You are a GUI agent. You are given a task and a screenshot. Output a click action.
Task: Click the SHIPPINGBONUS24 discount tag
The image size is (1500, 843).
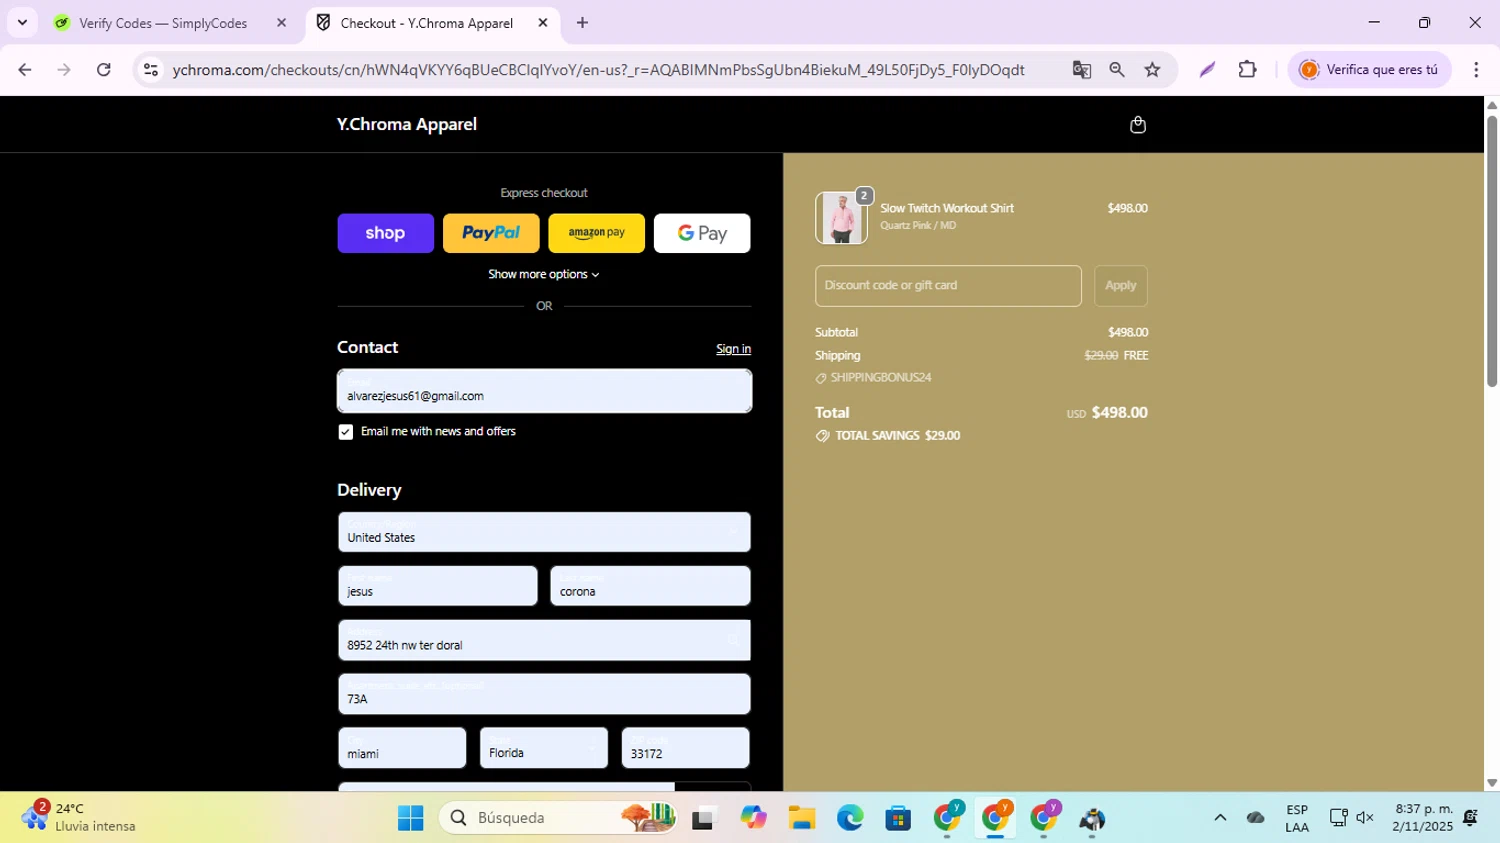873,378
